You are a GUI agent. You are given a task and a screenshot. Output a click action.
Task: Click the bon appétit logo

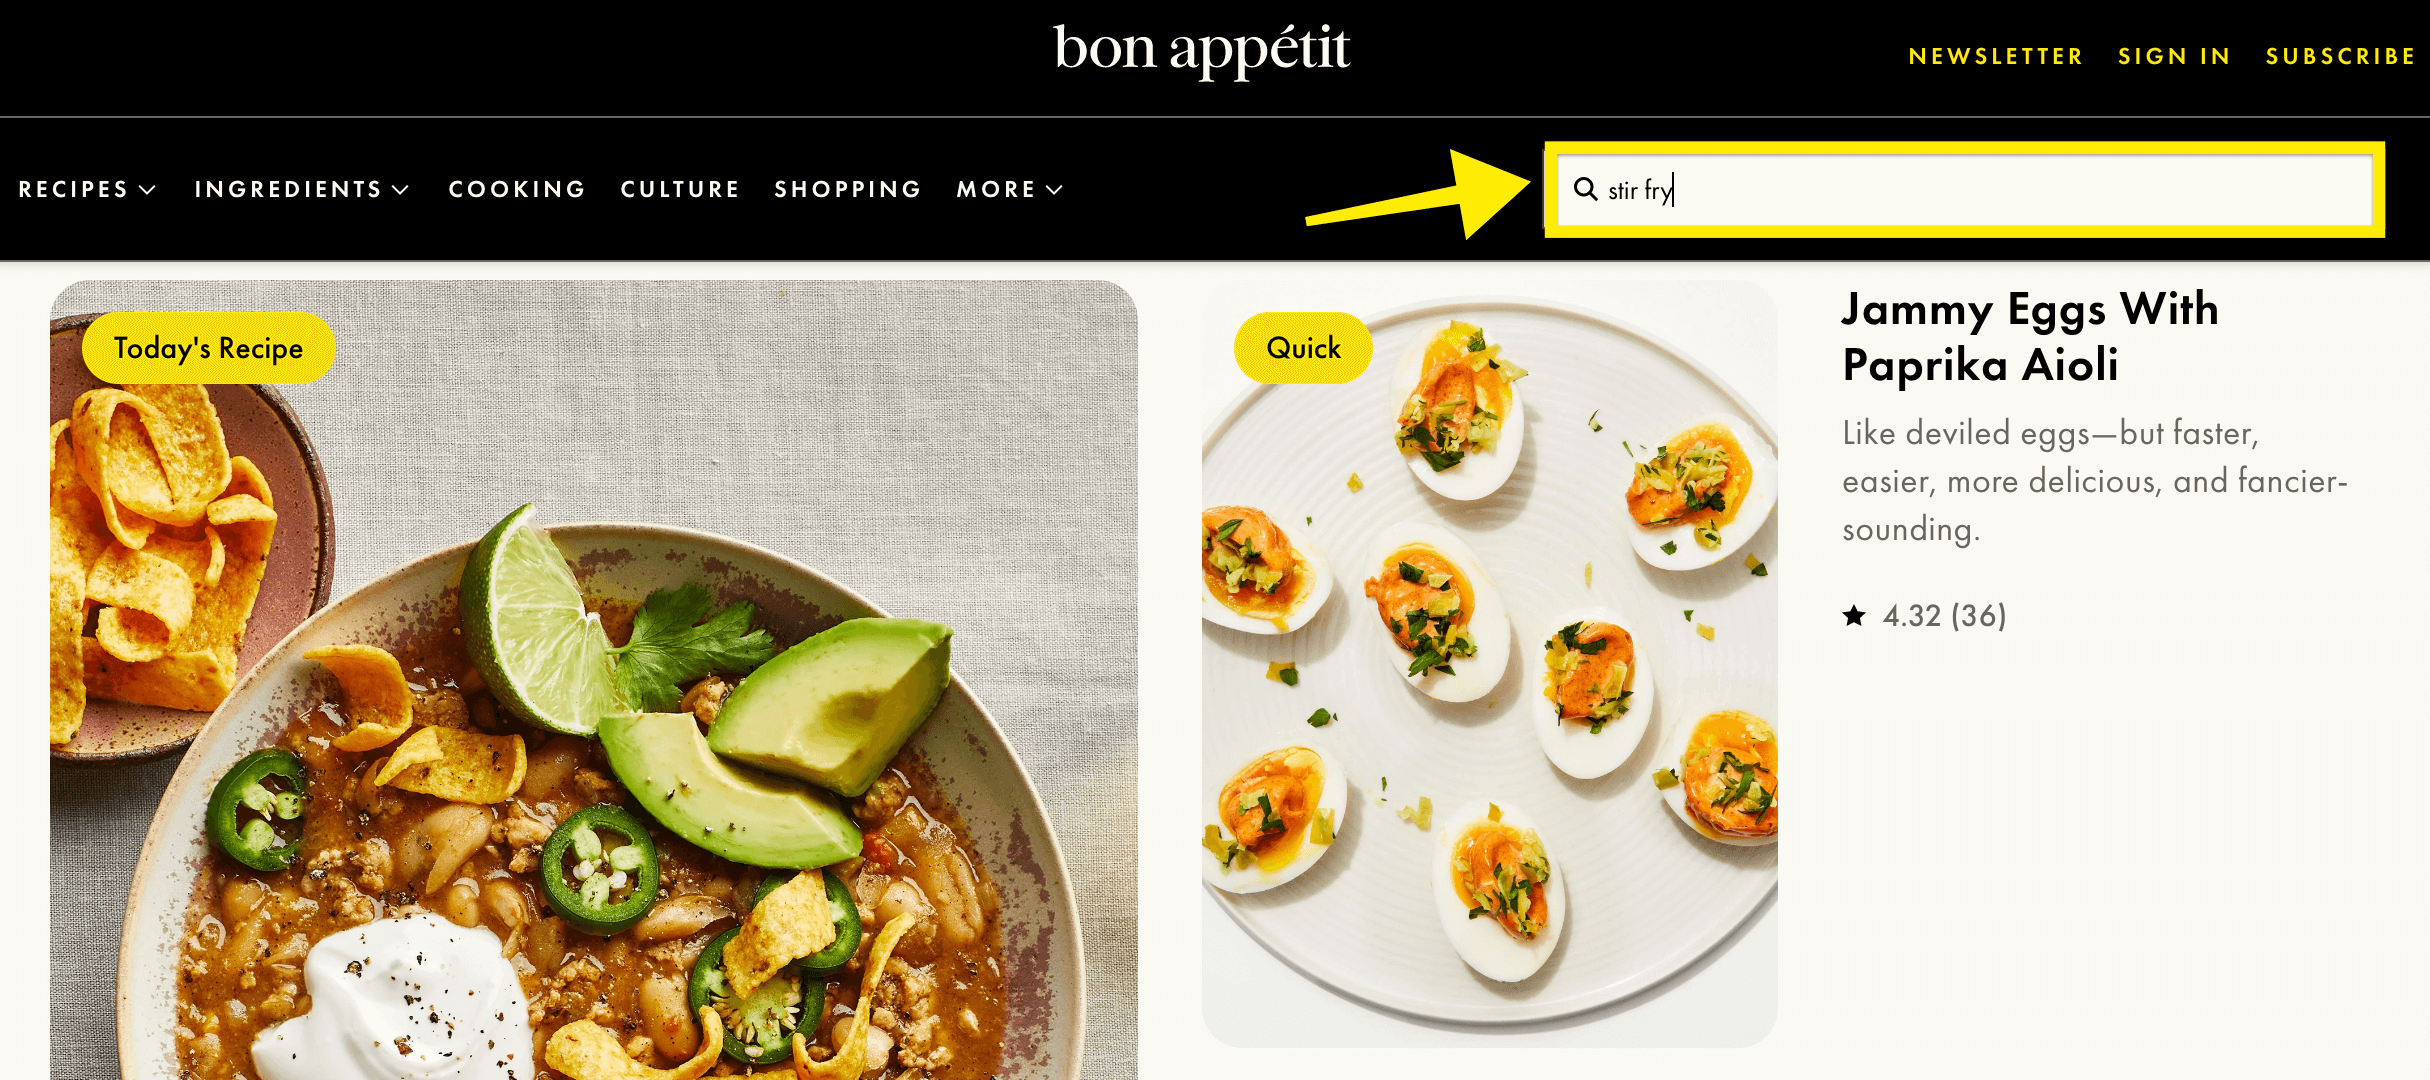tap(1201, 50)
